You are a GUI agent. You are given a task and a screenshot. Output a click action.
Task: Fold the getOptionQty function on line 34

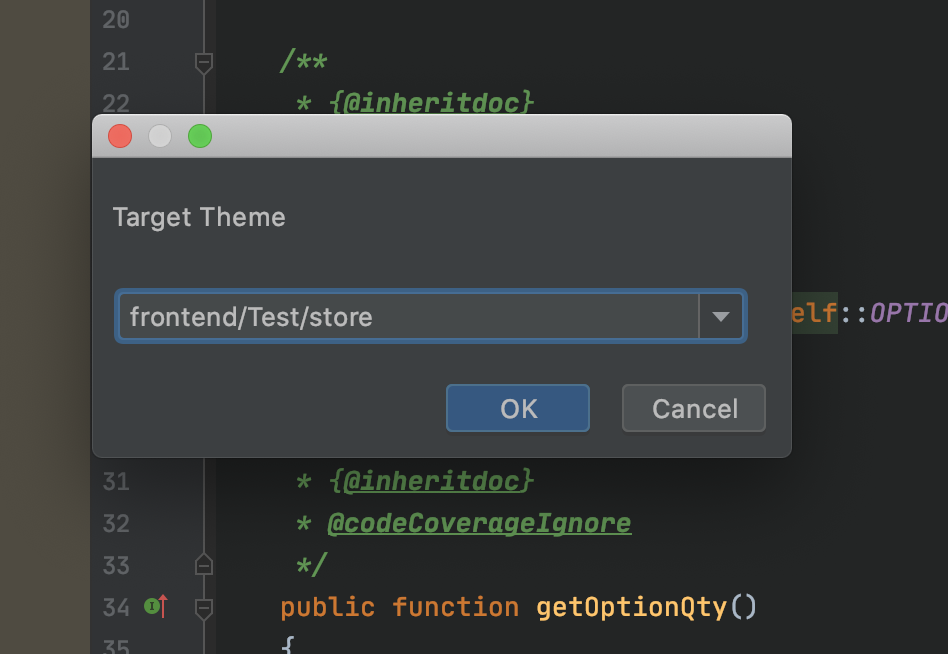[x=204, y=607]
